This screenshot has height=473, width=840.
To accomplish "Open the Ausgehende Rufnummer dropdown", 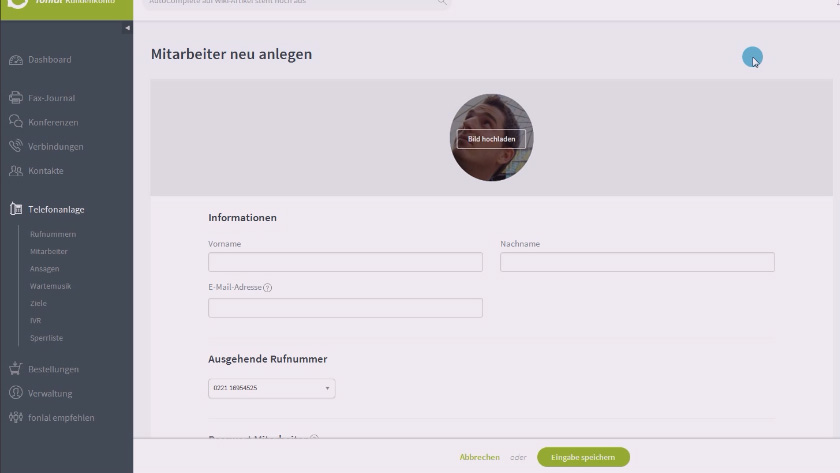I will tap(272, 388).
